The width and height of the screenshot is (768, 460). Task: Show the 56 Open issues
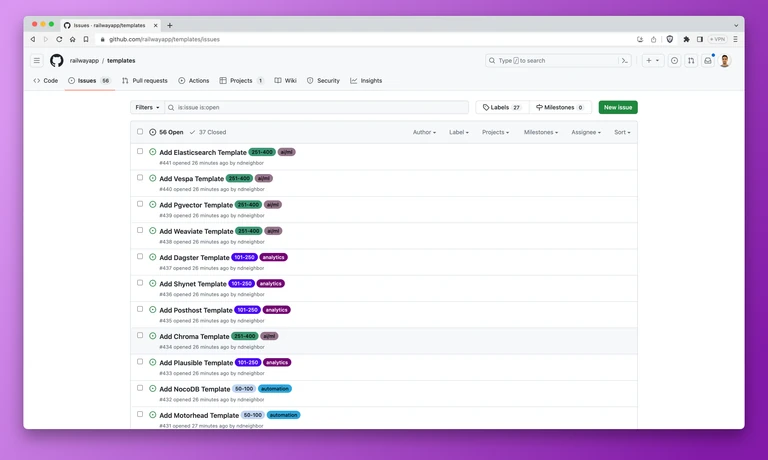pos(166,132)
